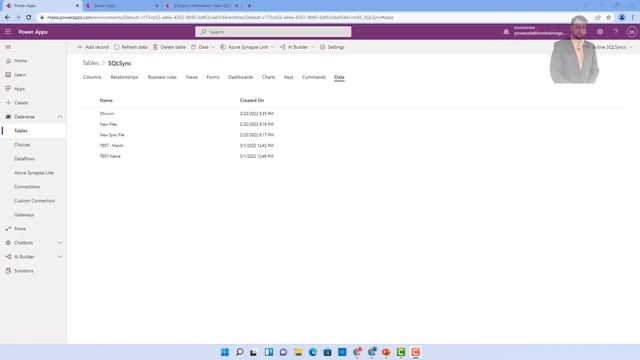The width and height of the screenshot is (640, 360).
Task: Switch to the Forms tab
Action: [213, 77]
